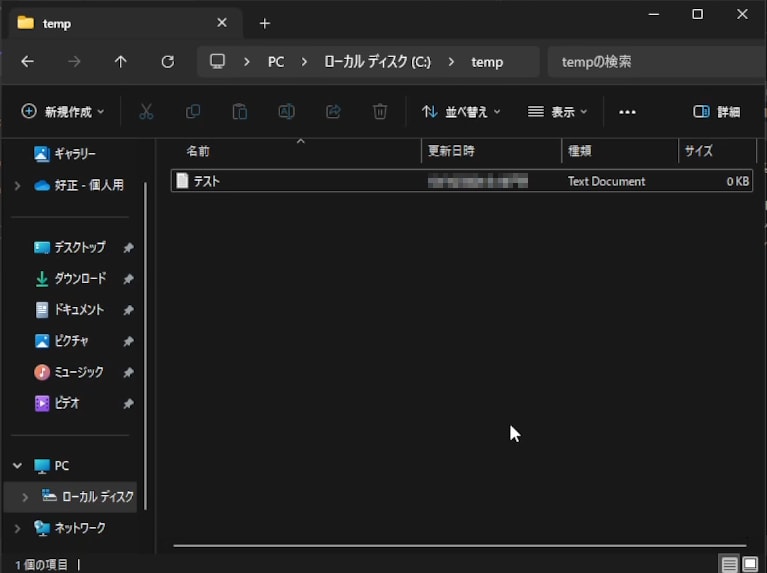Select PC in the address bar

(276, 62)
